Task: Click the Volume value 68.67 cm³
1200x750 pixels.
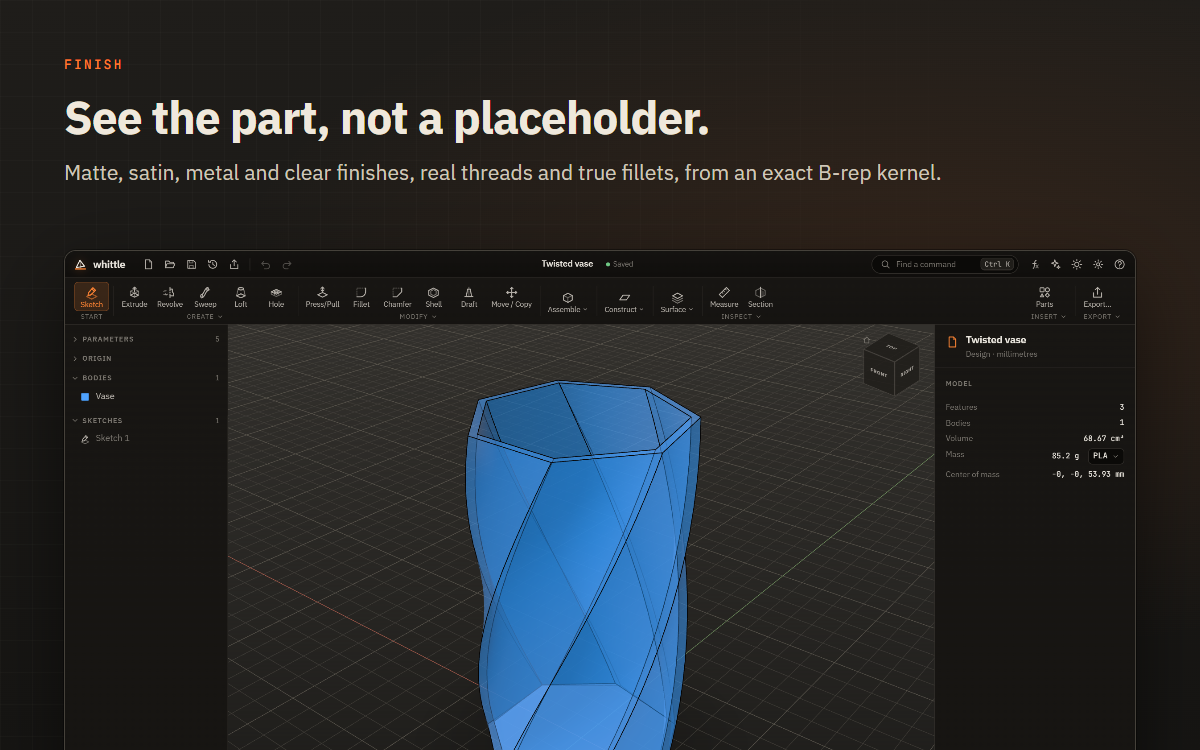Action: click(x=1104, y=438)
